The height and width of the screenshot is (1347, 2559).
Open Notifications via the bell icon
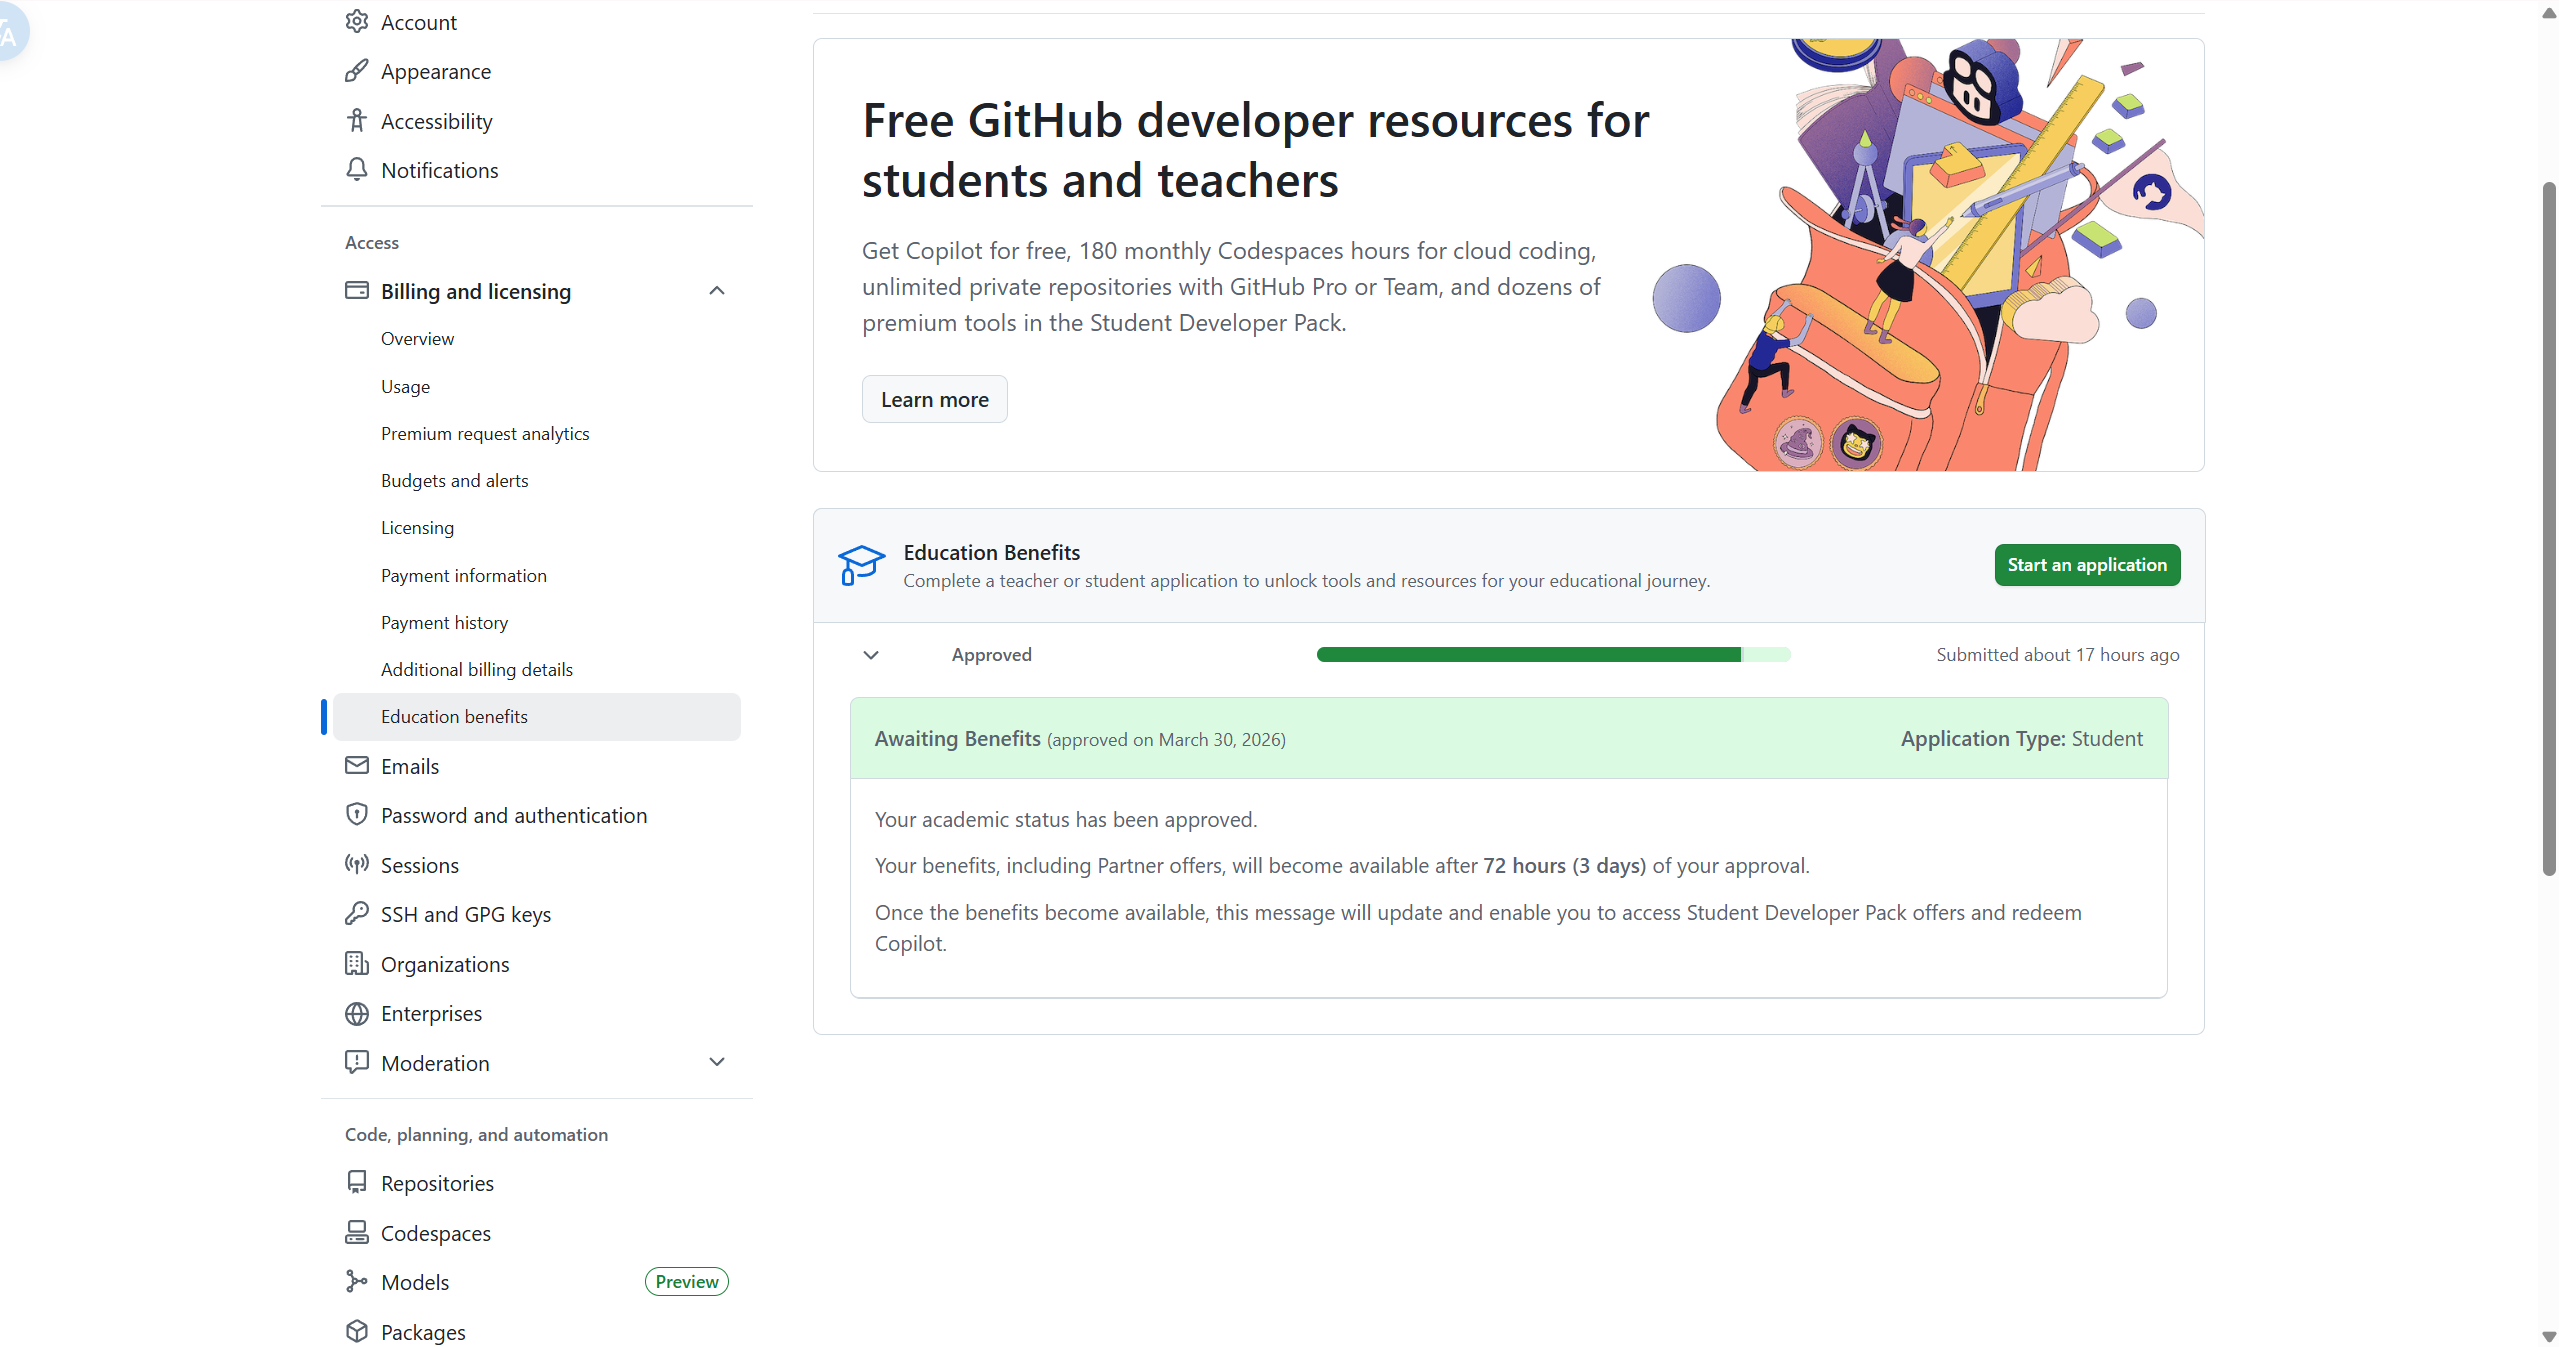click(357, 169)
